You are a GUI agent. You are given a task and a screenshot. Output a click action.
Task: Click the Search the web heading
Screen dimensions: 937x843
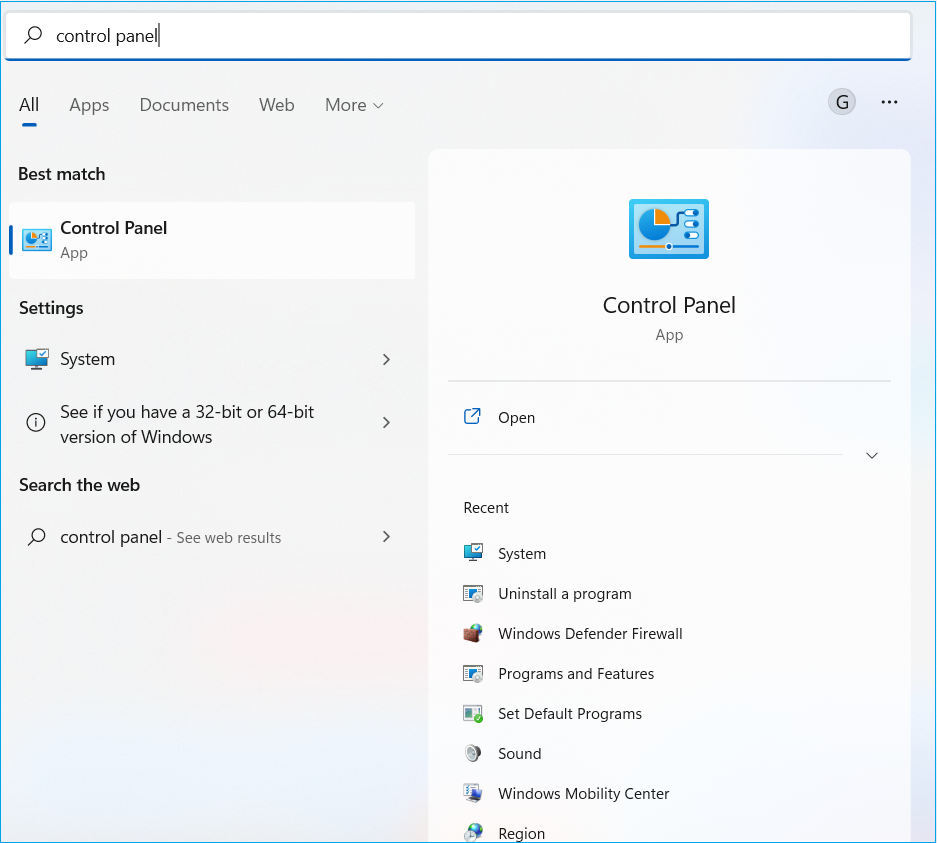click(79, 485)
